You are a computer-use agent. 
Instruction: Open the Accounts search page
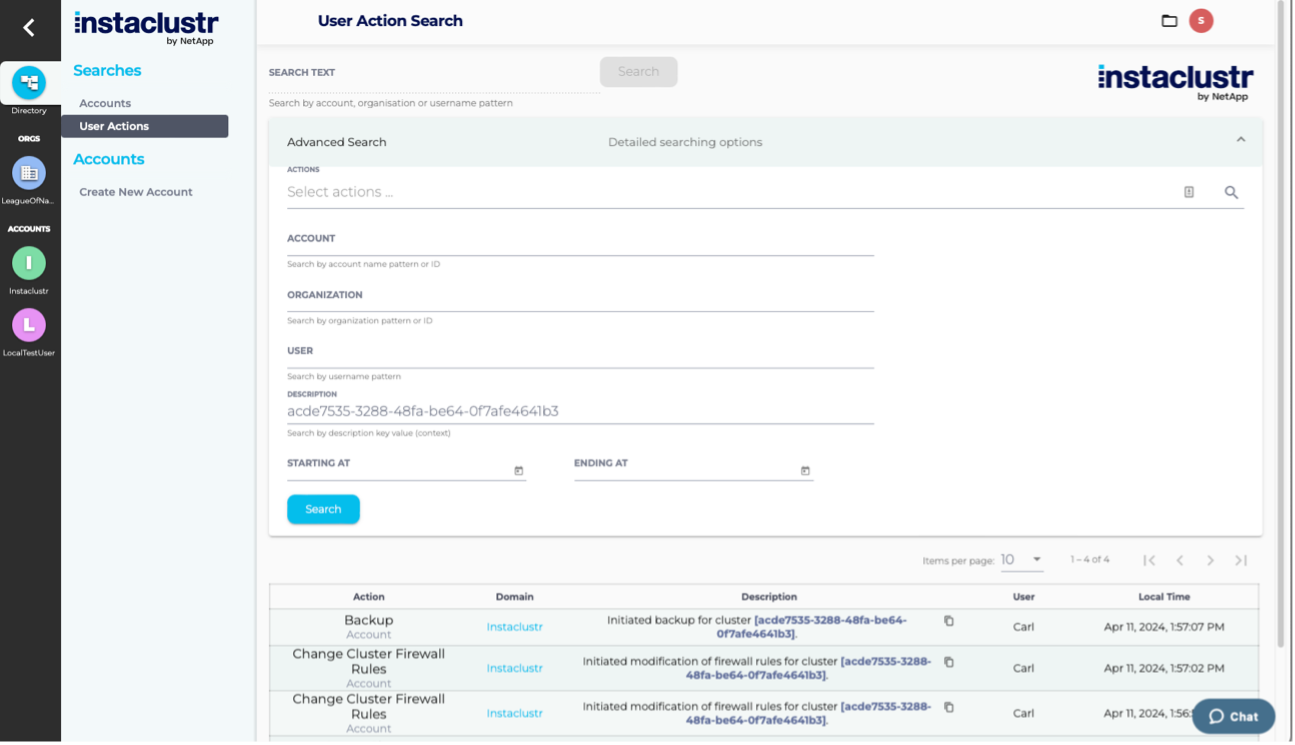(x=105, y=103)
